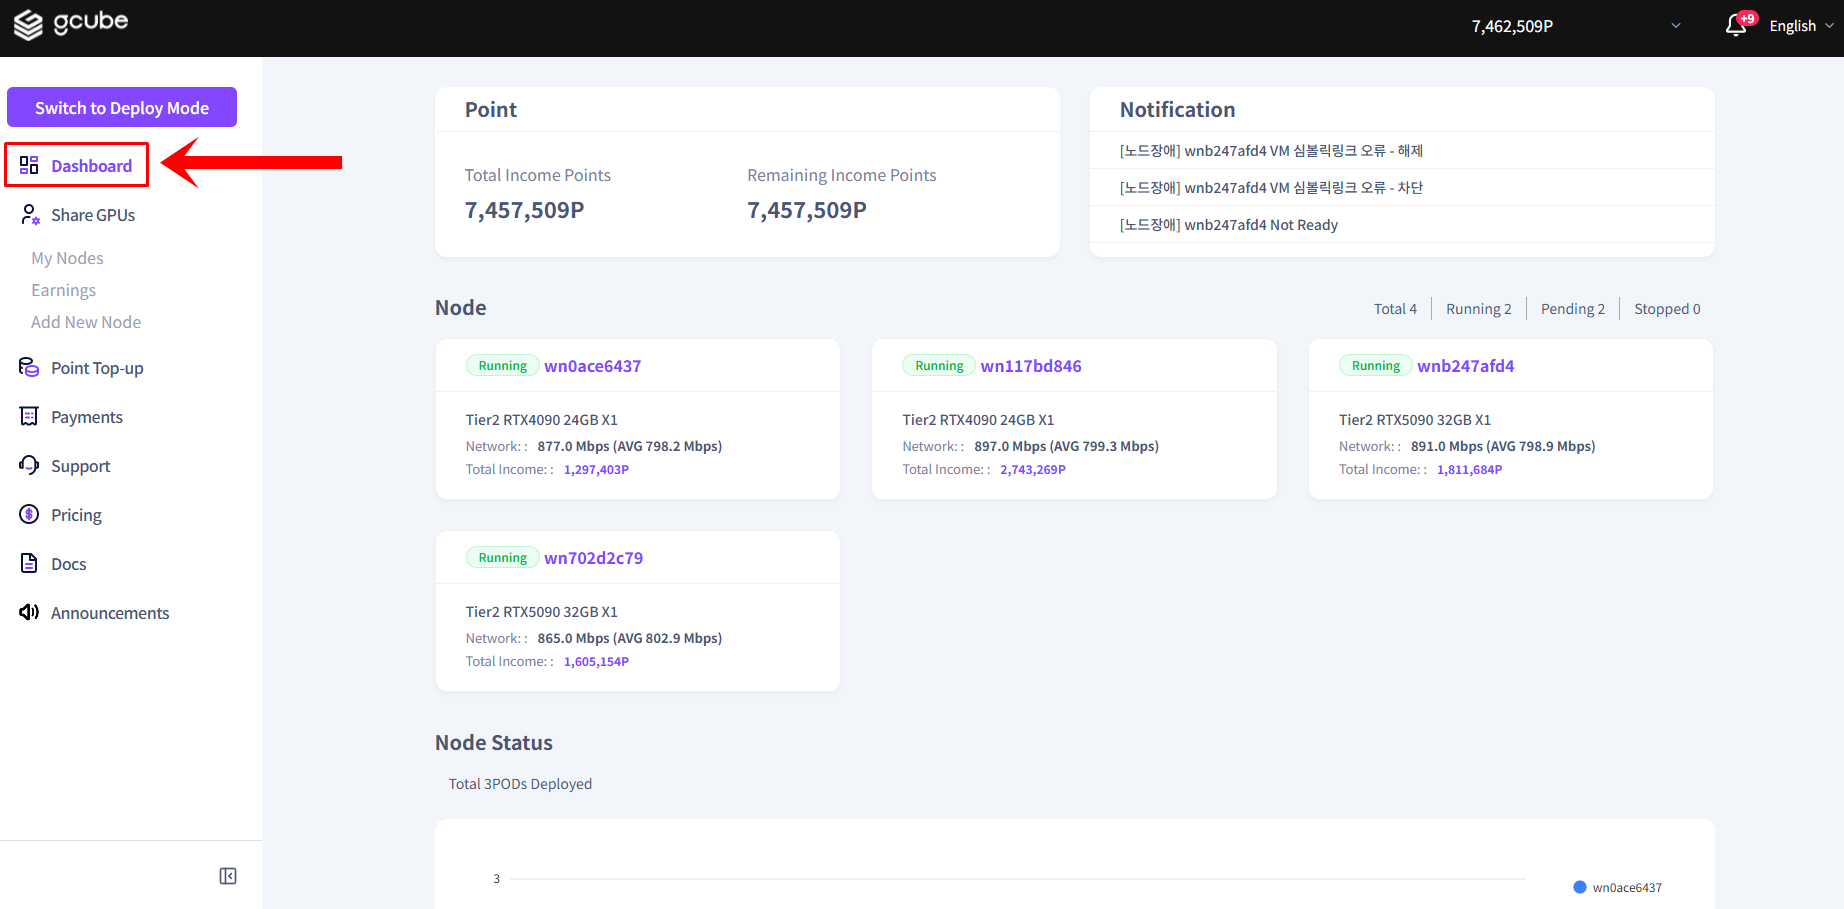Open the English language dropdown
Image resolution: width=1844 pixels, height=909 pixels.
(1801, 26)
